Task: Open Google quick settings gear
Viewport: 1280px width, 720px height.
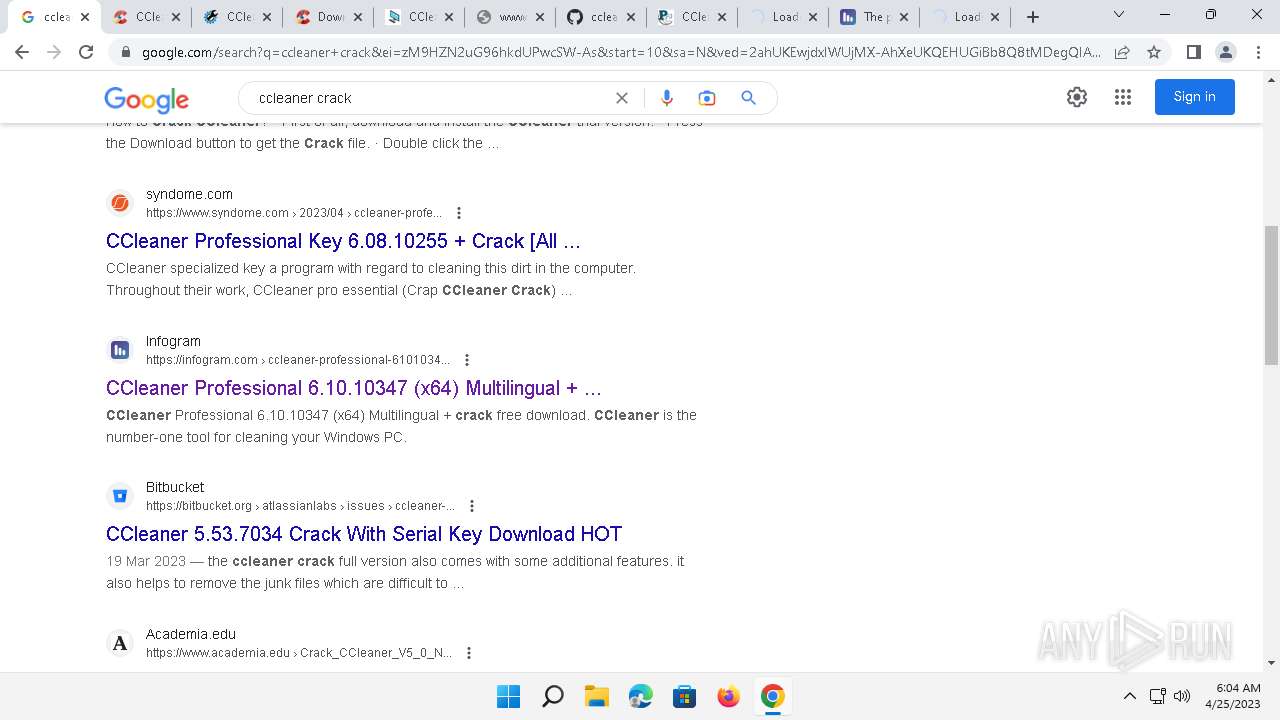Action: click(x=1077, y=97)
